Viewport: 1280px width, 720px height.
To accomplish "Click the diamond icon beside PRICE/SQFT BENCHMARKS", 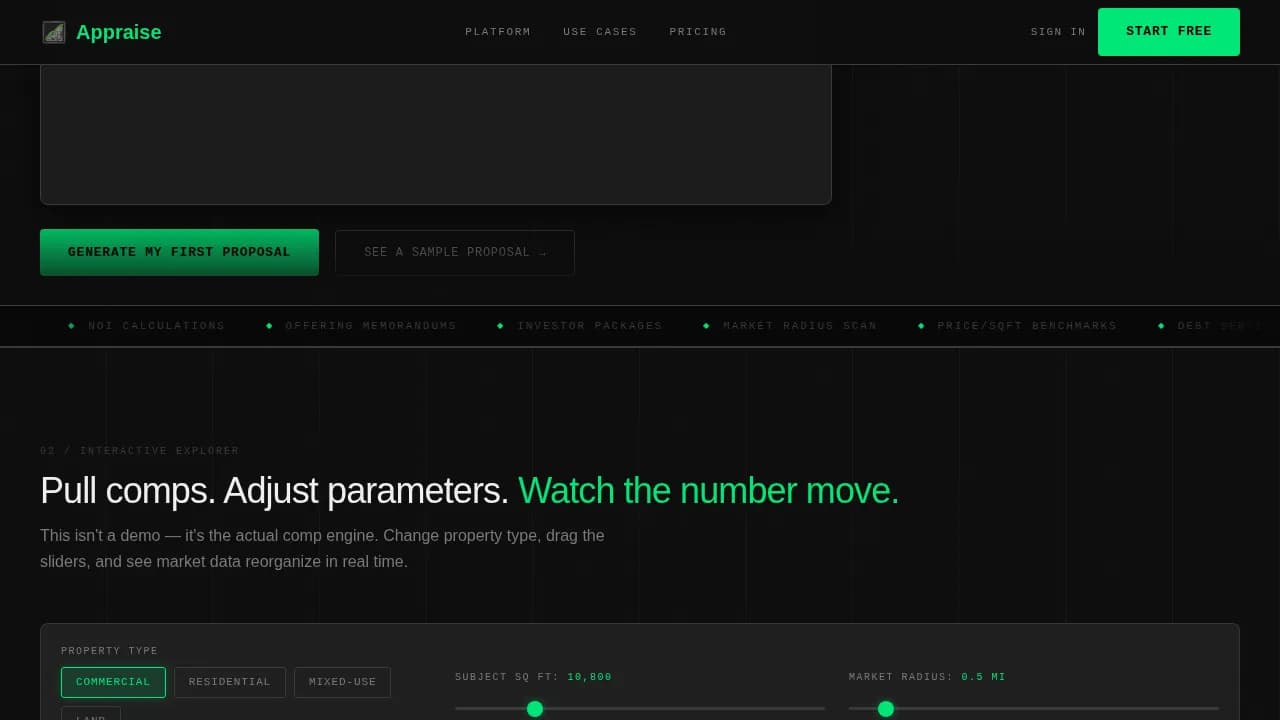I will 919,325.
